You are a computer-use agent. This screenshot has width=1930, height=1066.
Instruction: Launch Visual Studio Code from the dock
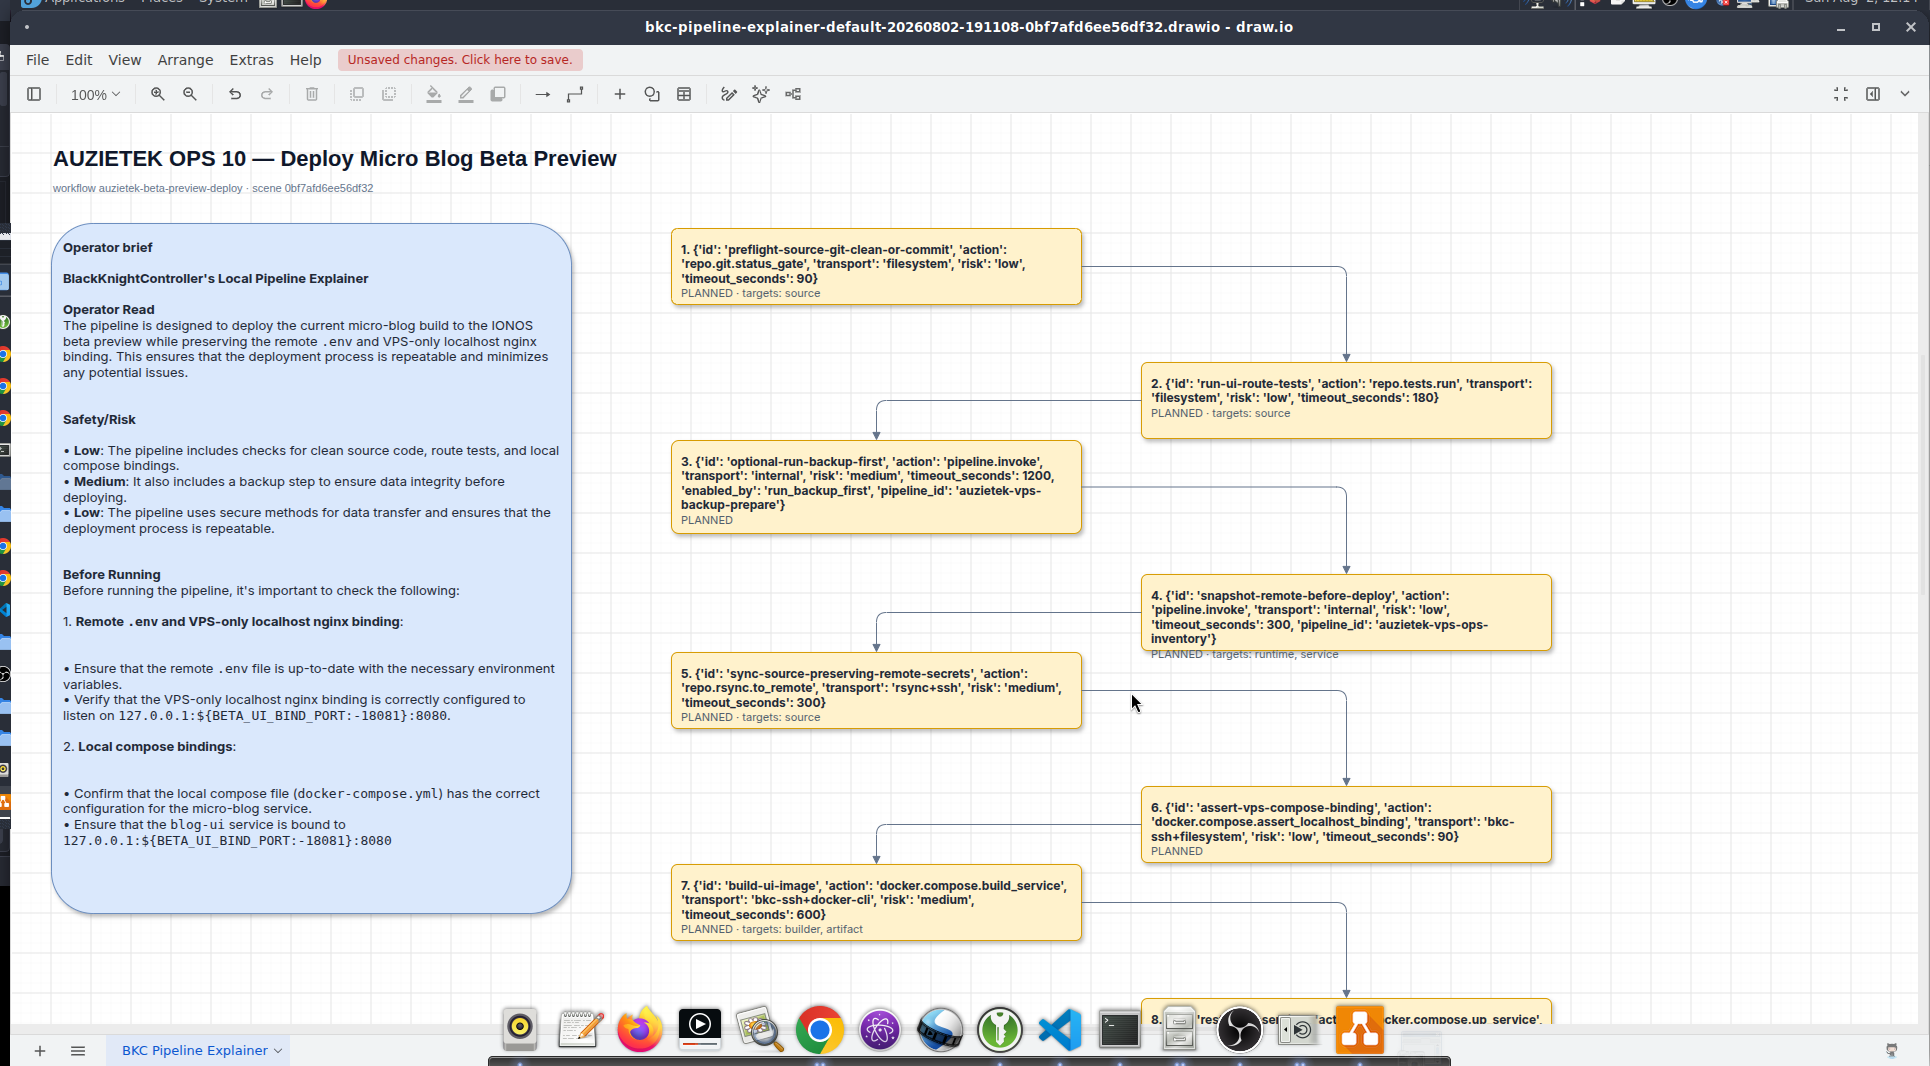point(1060,1029)
